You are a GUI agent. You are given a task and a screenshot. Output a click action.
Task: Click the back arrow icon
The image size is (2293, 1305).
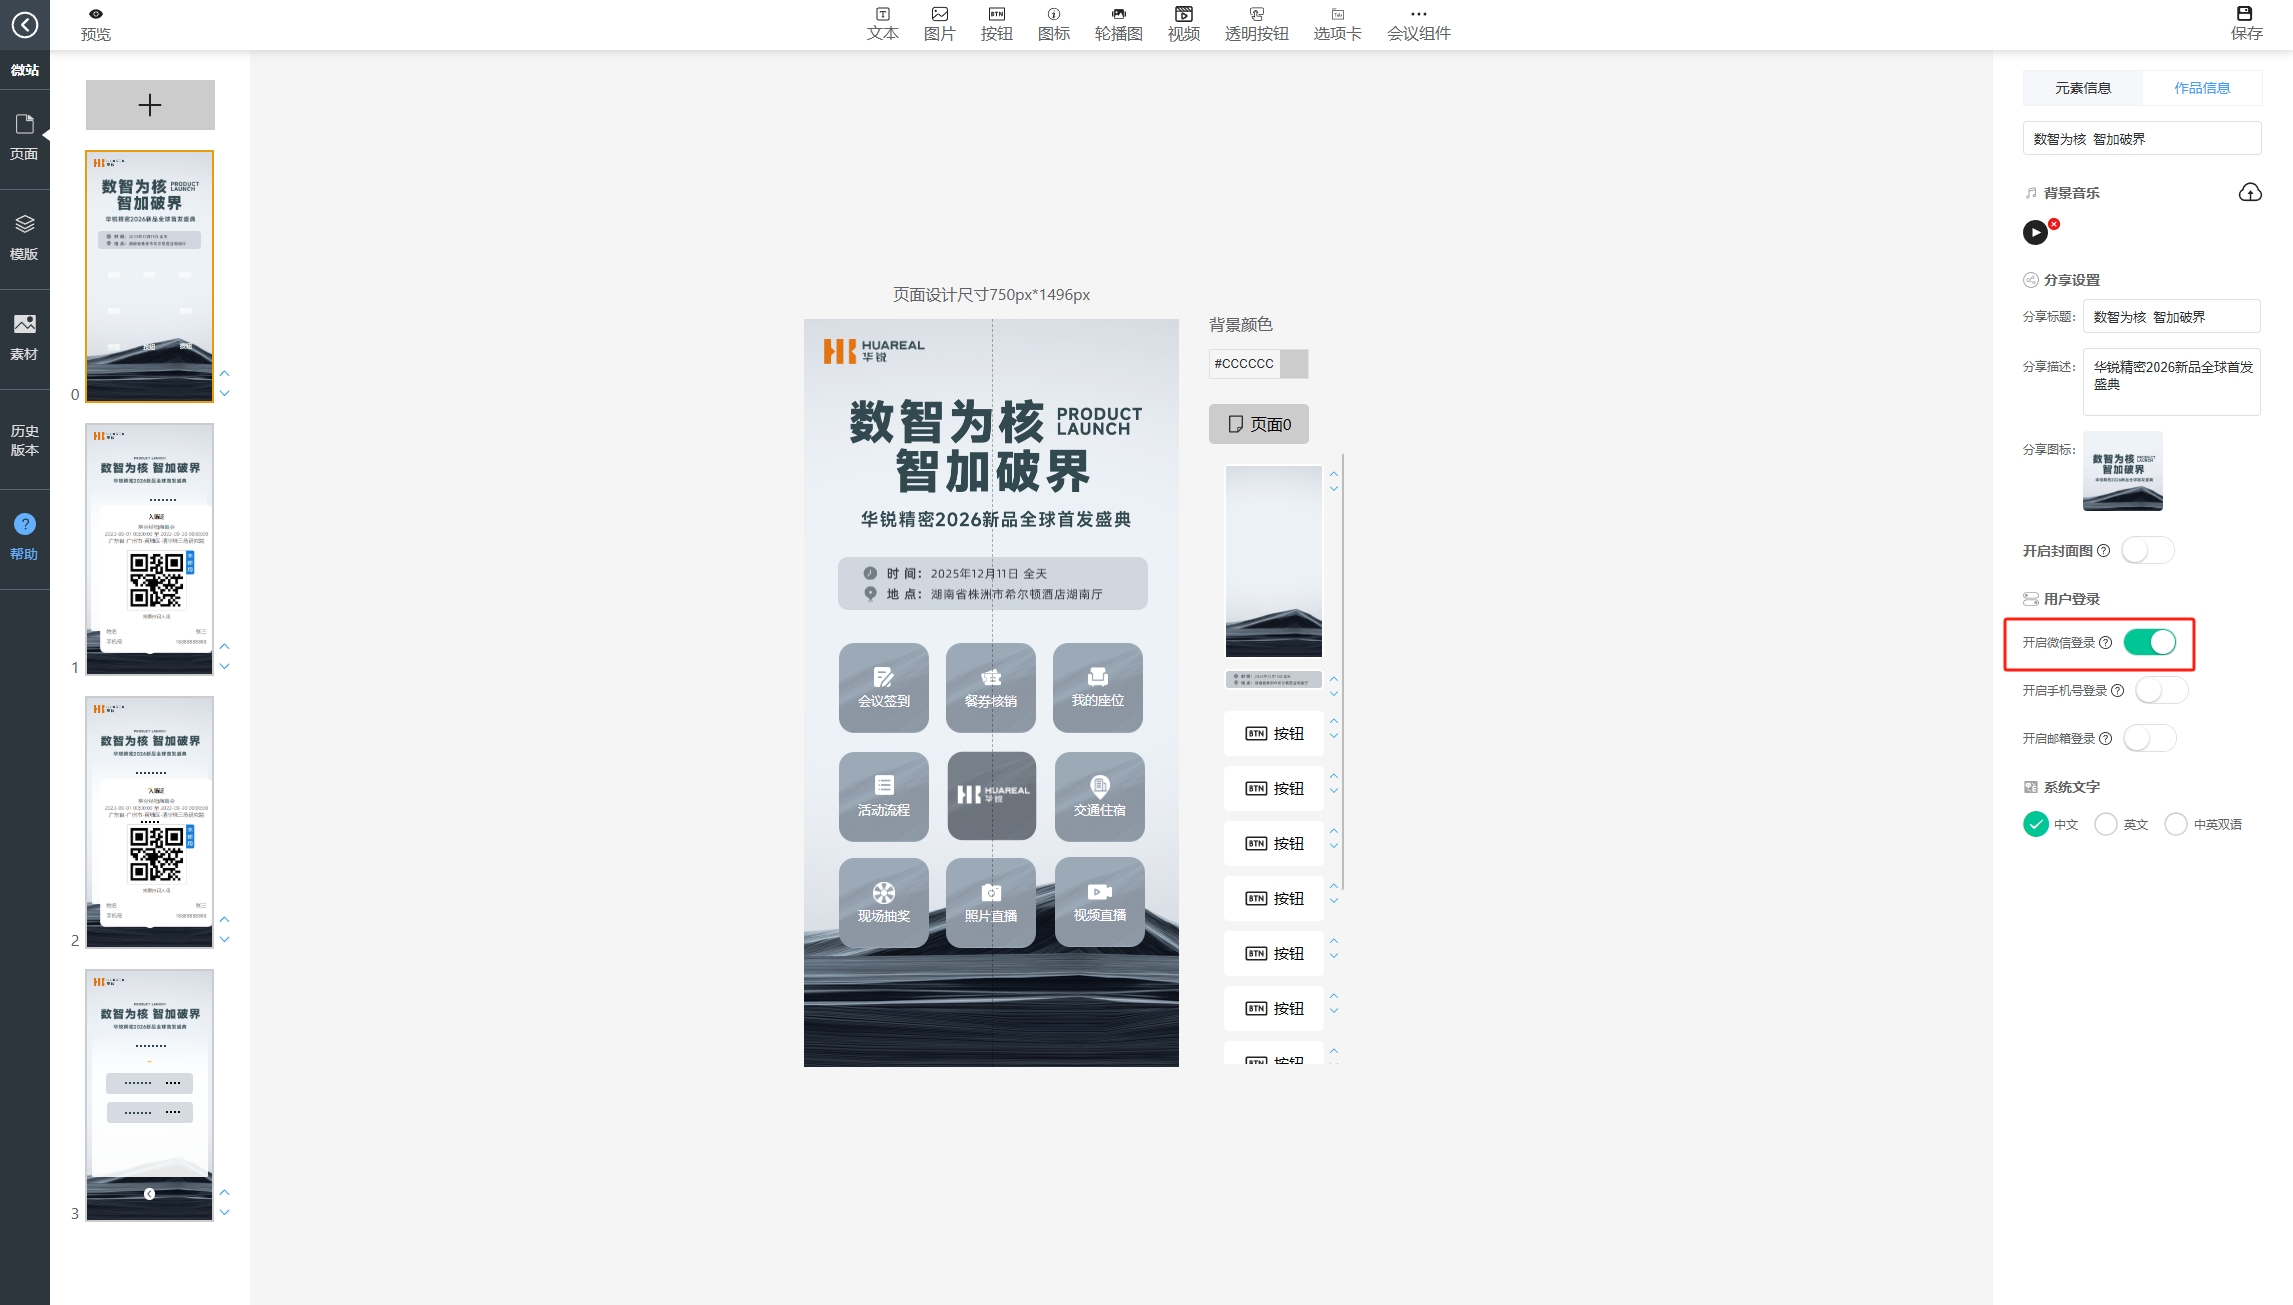[25, 24]
